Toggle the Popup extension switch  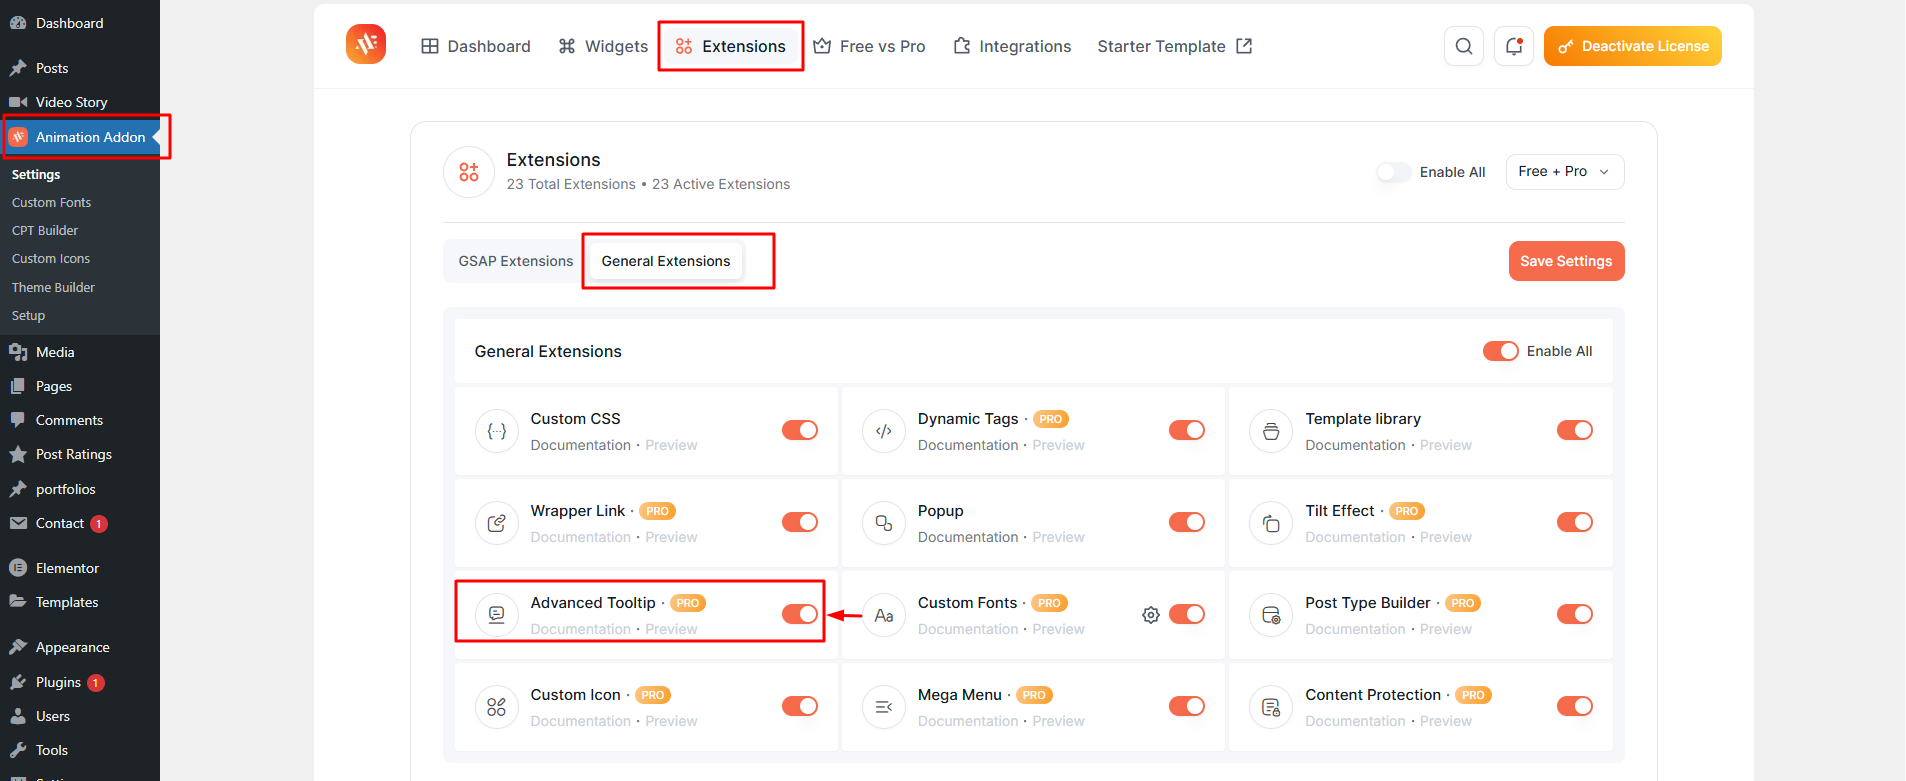coord(1187,522)
